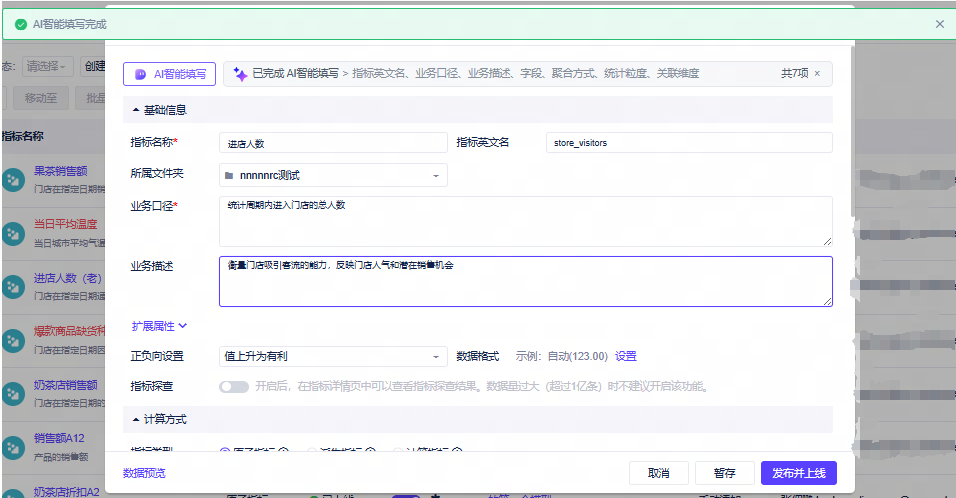Click the AI智能填写 button
Viewport: 956px width, 498px height.
click(x=169, y=74)
